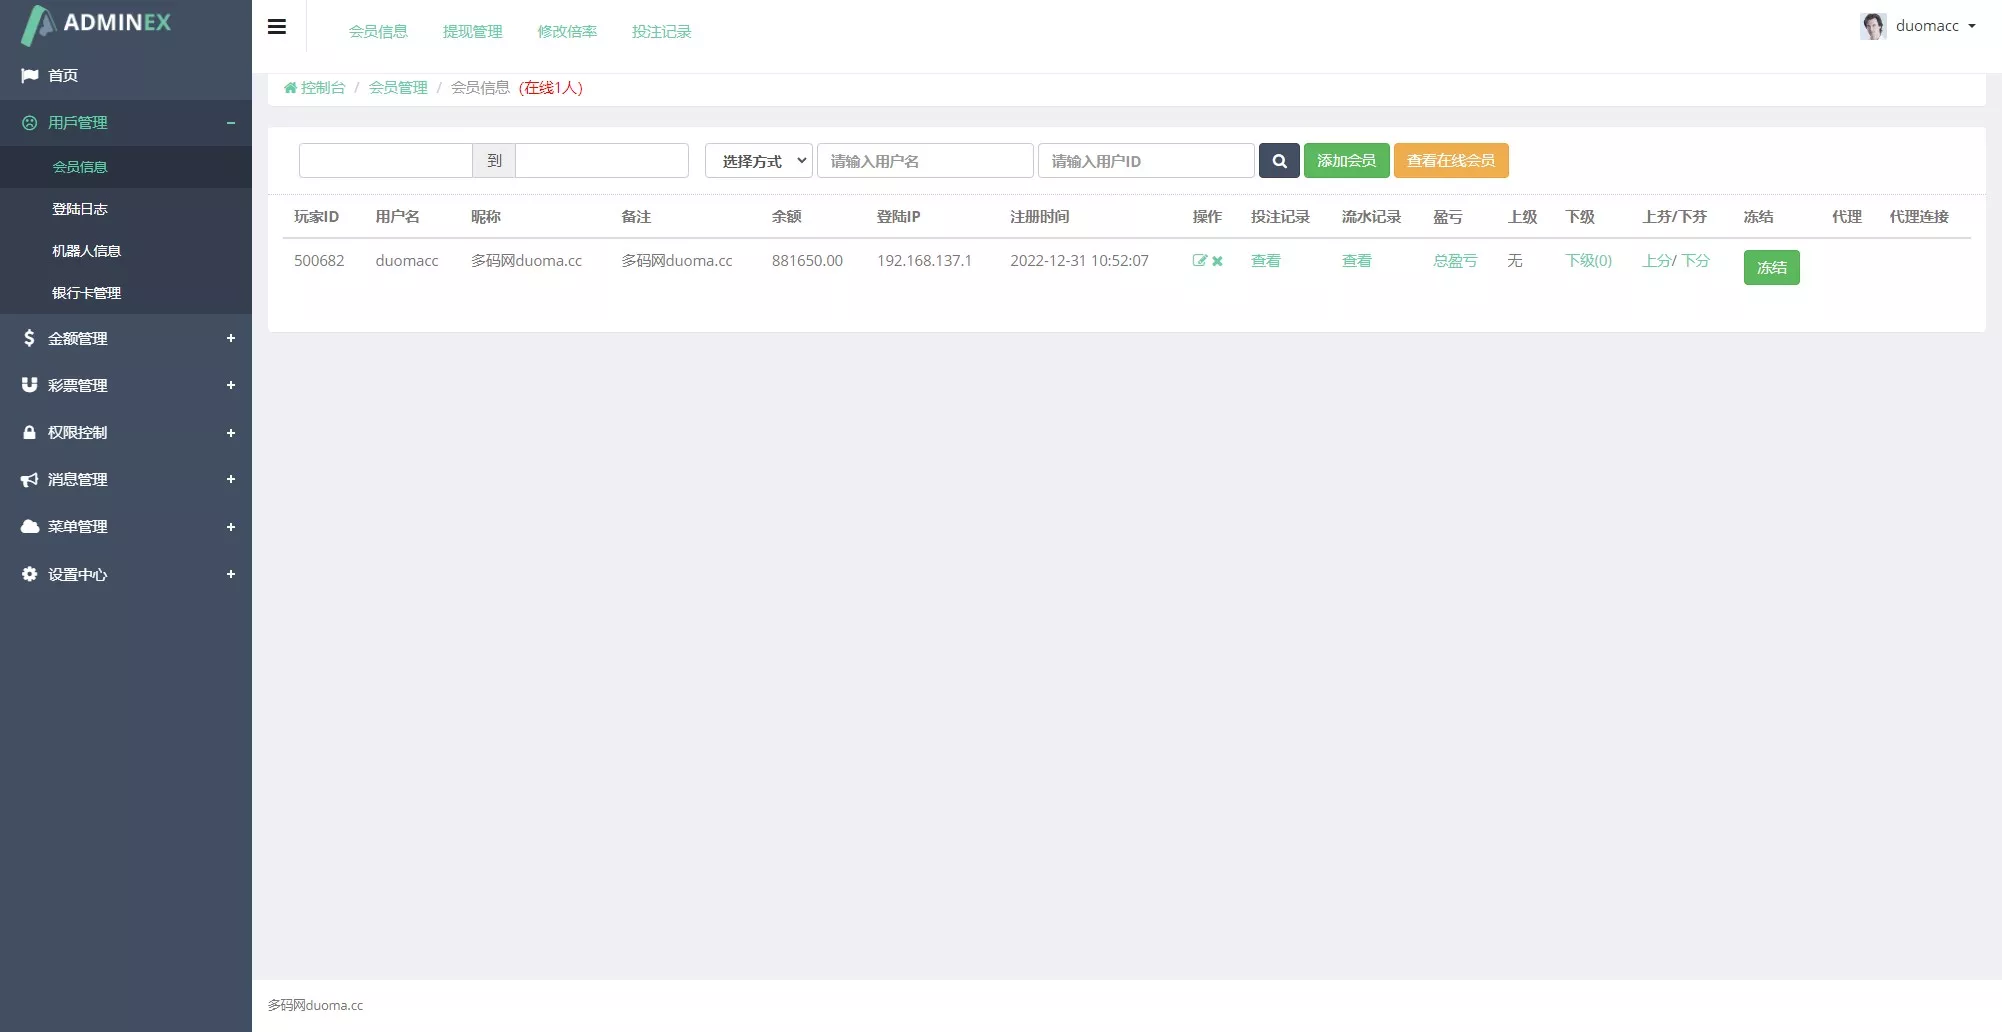Focus the 请输入用户名 input field

click(x=924, y=161)
